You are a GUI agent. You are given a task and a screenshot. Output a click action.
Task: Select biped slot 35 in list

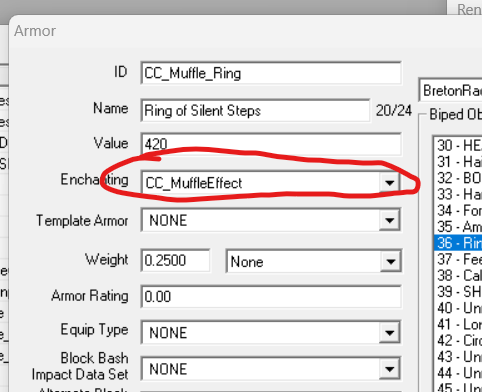coord(458,227)
